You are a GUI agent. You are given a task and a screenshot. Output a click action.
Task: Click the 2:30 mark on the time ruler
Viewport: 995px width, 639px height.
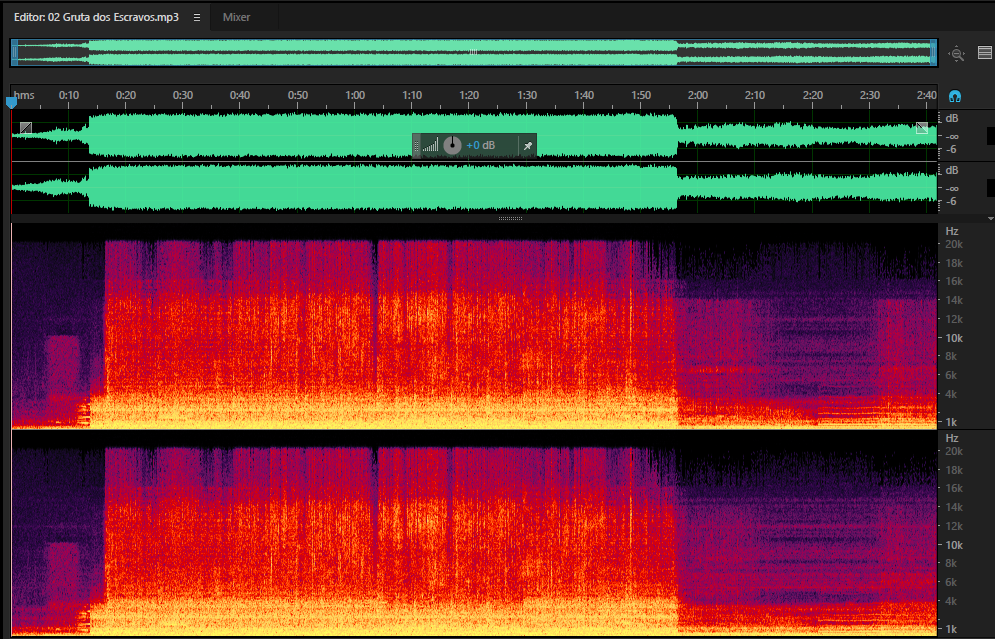point(869,95)
